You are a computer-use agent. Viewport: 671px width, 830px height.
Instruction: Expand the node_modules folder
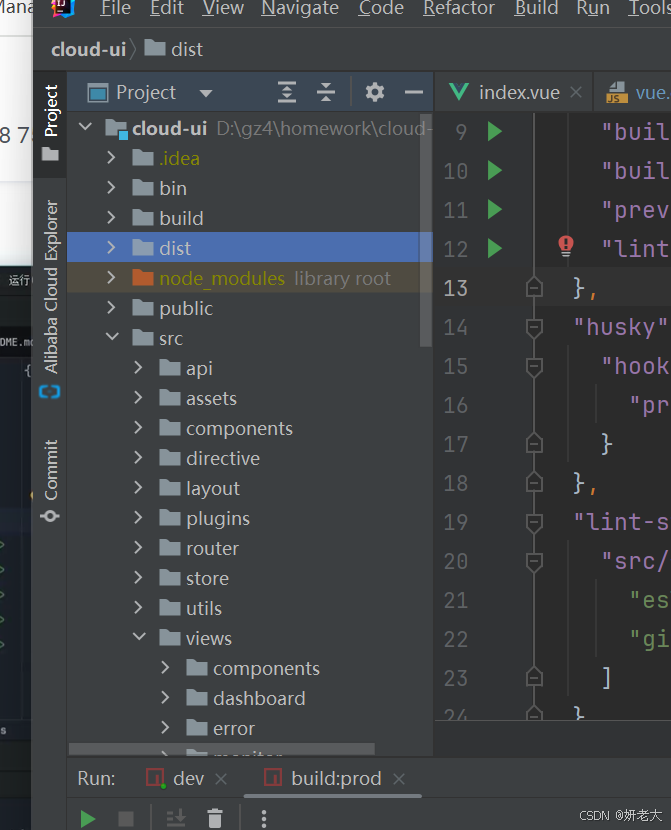pyautogui.click(x=111, y=278)
